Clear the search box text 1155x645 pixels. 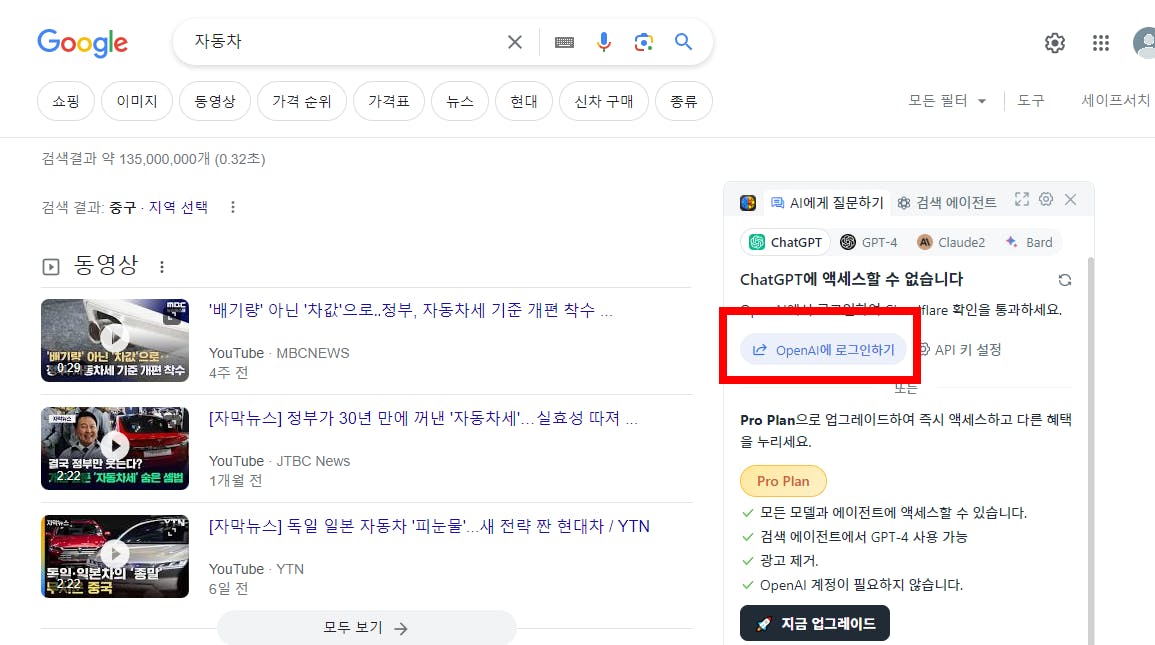click(515, 42)
